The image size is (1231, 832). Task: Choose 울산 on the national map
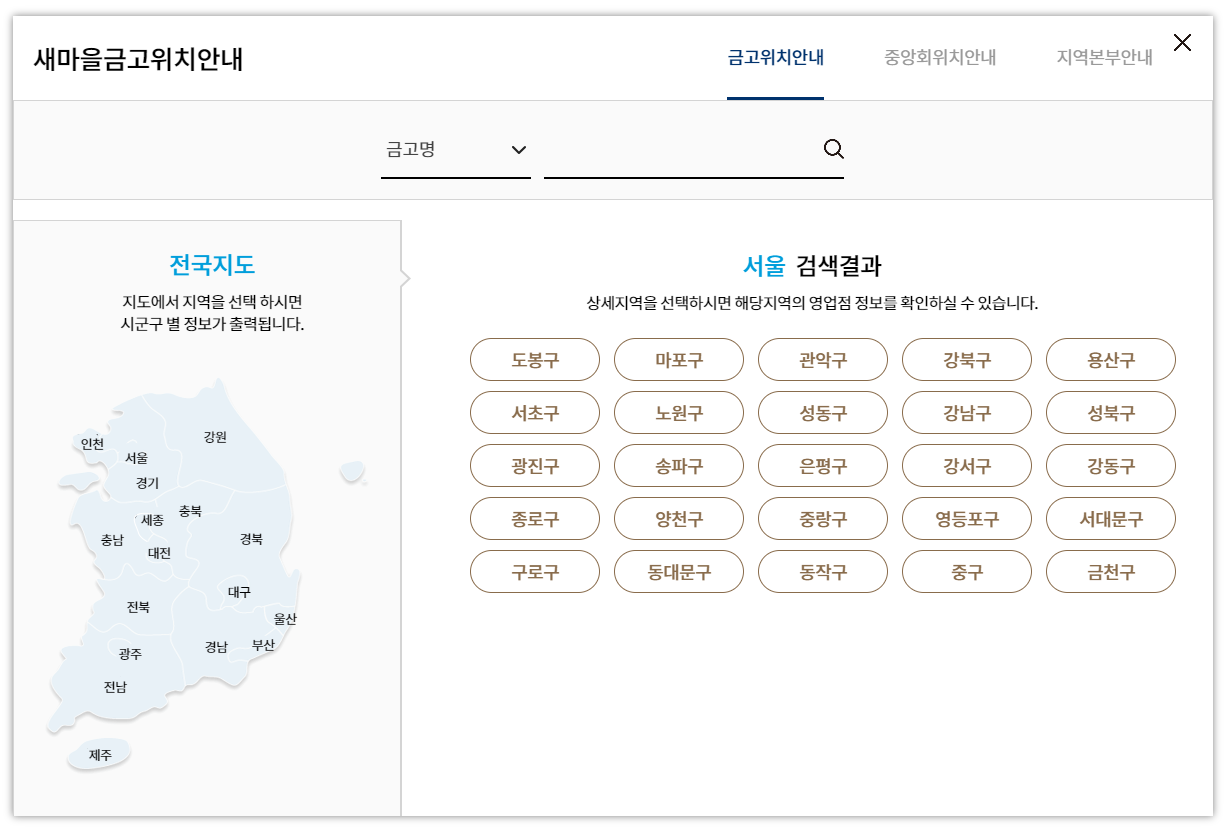[285, 619]
